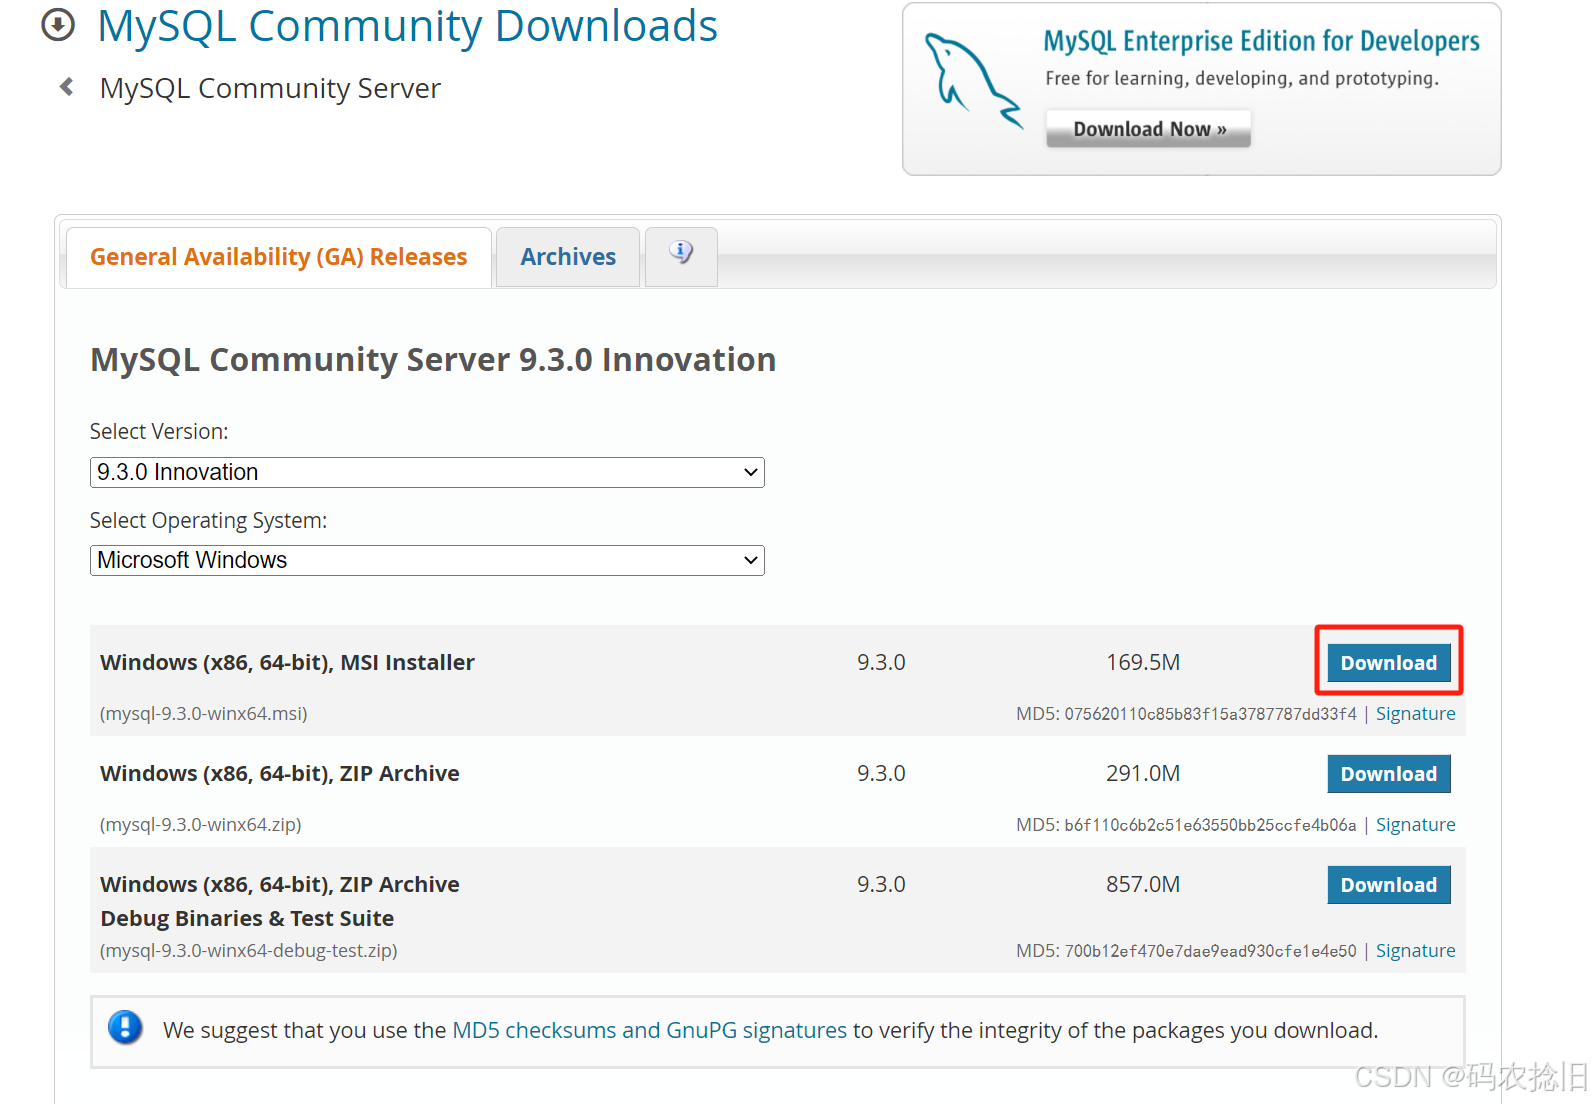Click the '169.5M' file size
This screenshot has height=1104, width=1593.
click(x=1143, y=662)
